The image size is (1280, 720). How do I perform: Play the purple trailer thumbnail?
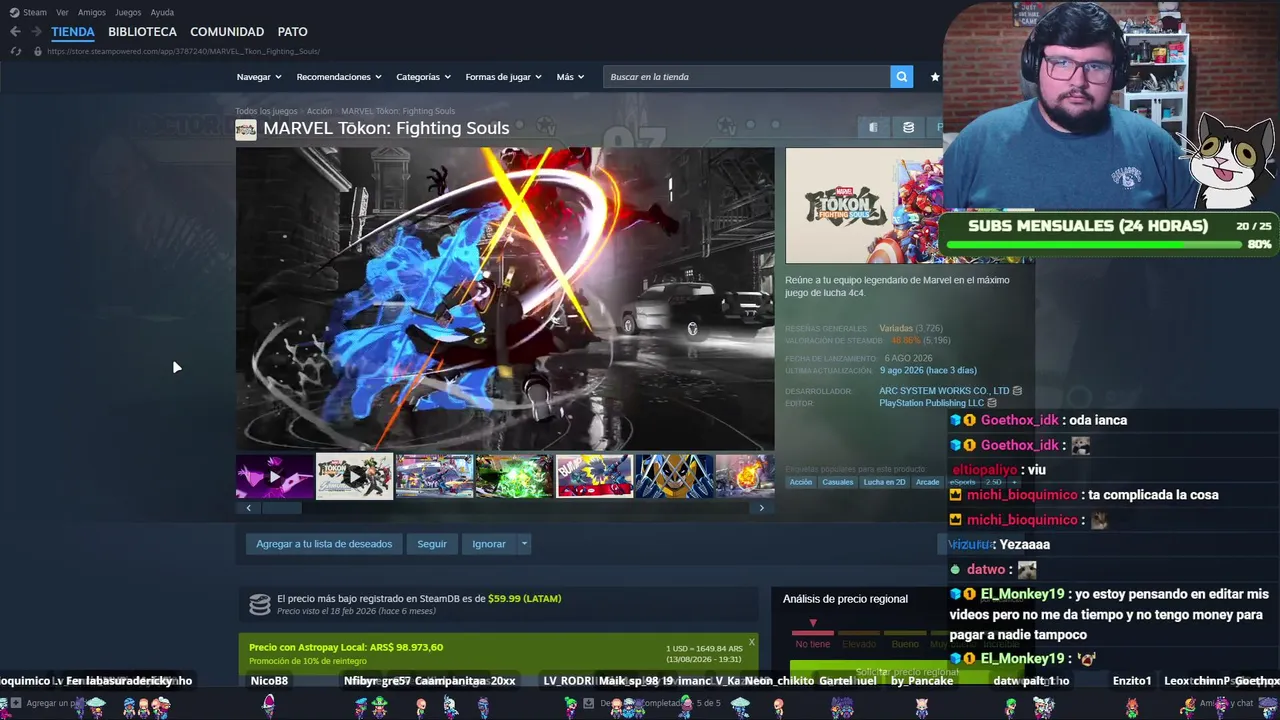tap(275, 477)
